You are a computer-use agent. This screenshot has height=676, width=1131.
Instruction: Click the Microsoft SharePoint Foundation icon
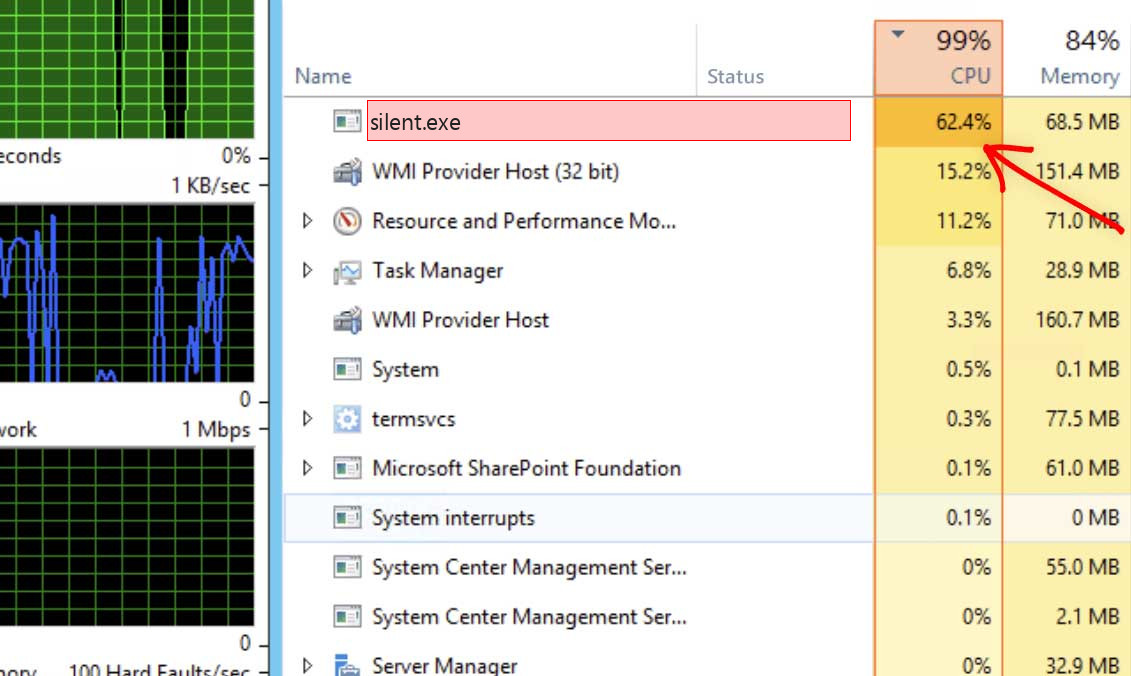(346, 468)
